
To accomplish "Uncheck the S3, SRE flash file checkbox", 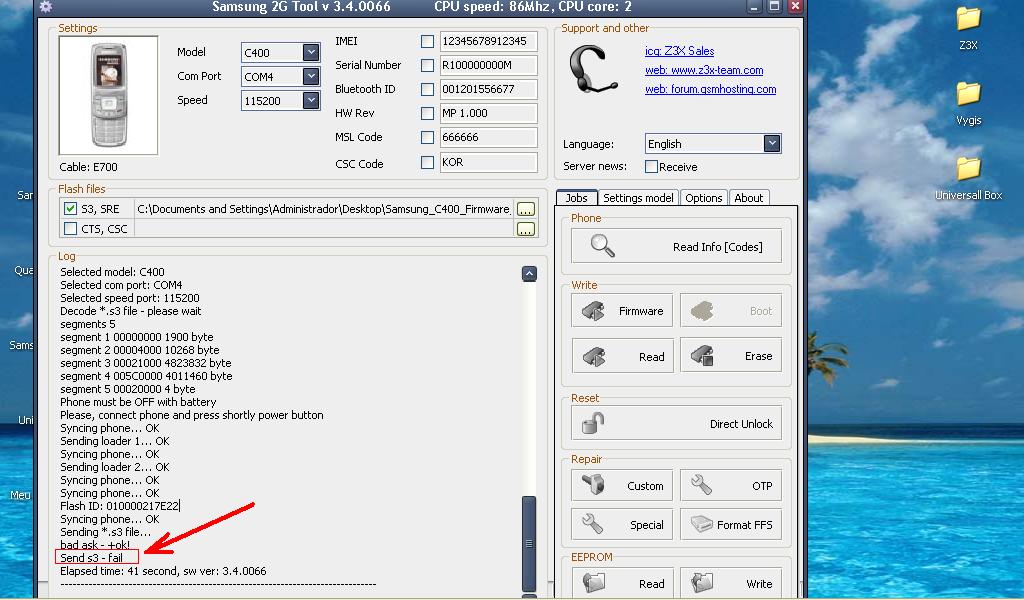I will [x=71, y=209].
